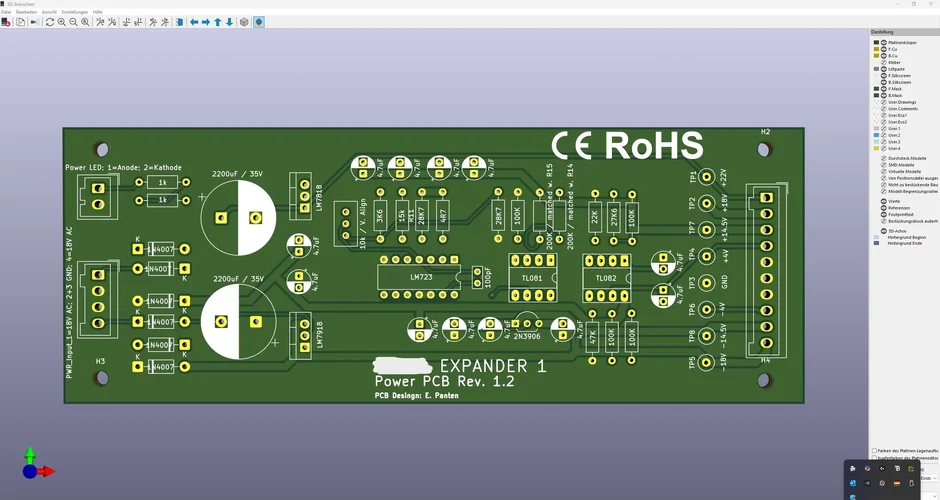The height and width of the screenshot is (500, 940).
Task: Move board right with blue right arrow
Action: (206, 22)
